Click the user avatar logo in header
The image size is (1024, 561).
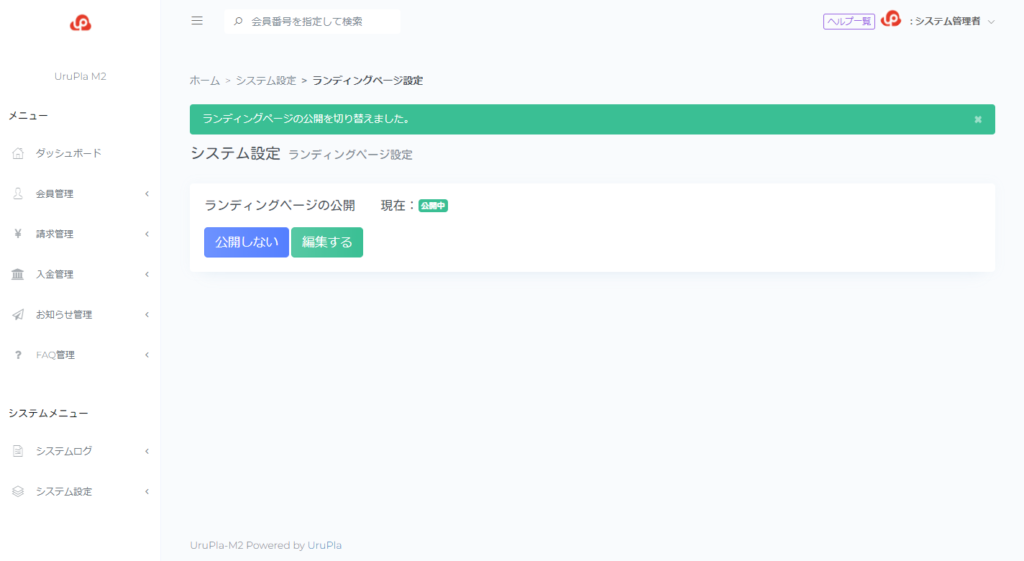891,19
